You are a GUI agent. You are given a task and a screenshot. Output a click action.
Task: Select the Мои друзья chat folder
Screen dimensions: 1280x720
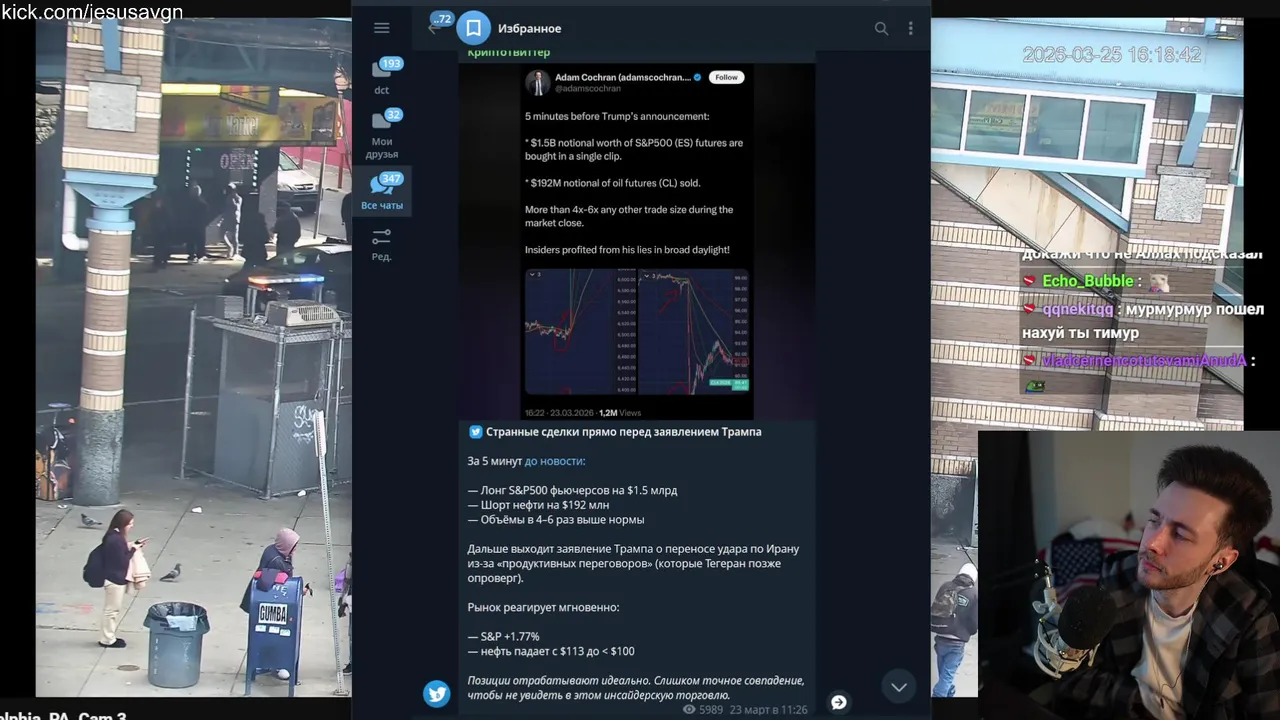[382, 134]
